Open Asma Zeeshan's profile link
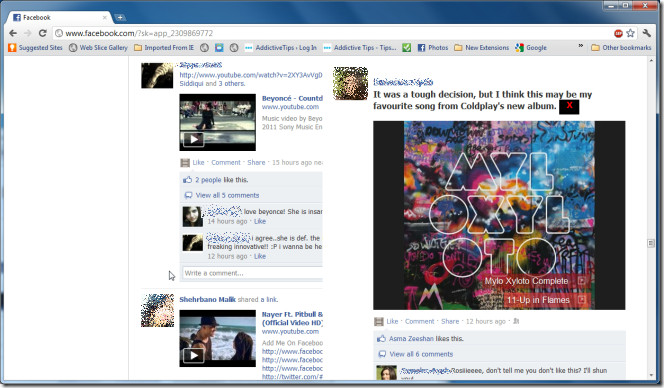Screen dimensions: 664x388 pos(411,338)
